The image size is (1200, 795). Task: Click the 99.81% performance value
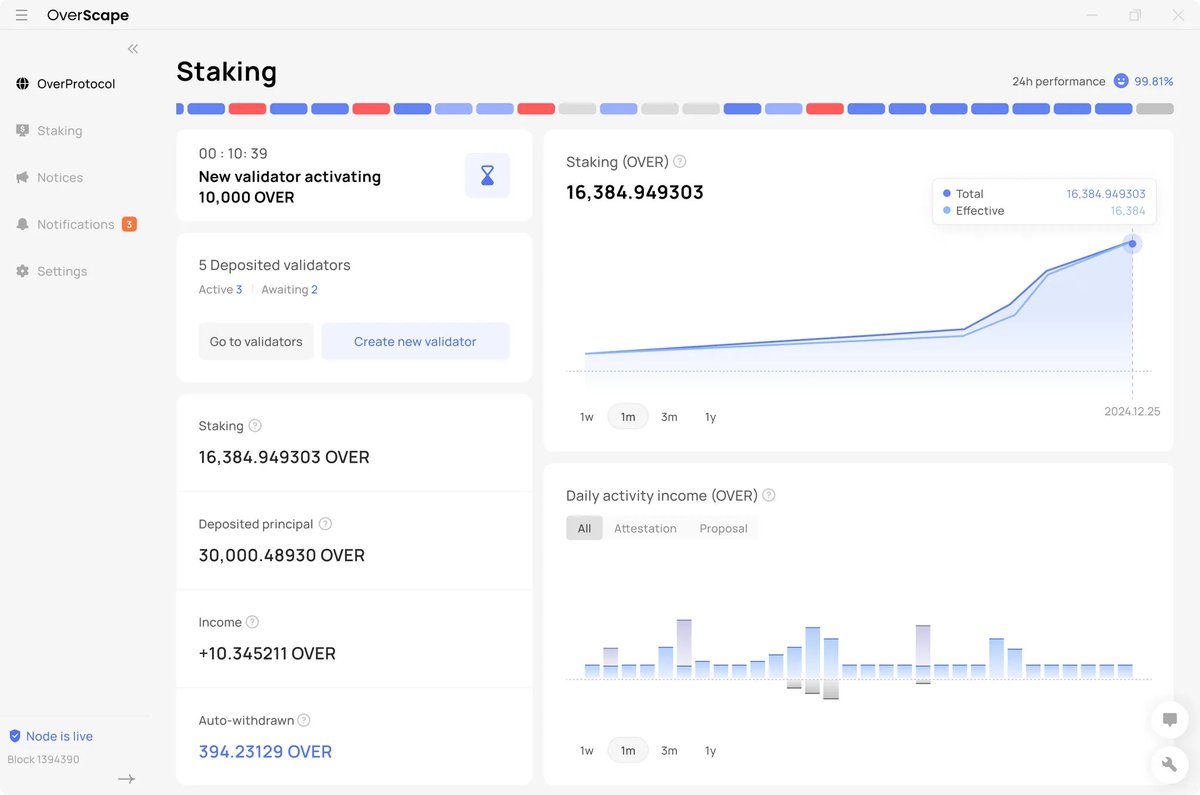pos(1154,82)
